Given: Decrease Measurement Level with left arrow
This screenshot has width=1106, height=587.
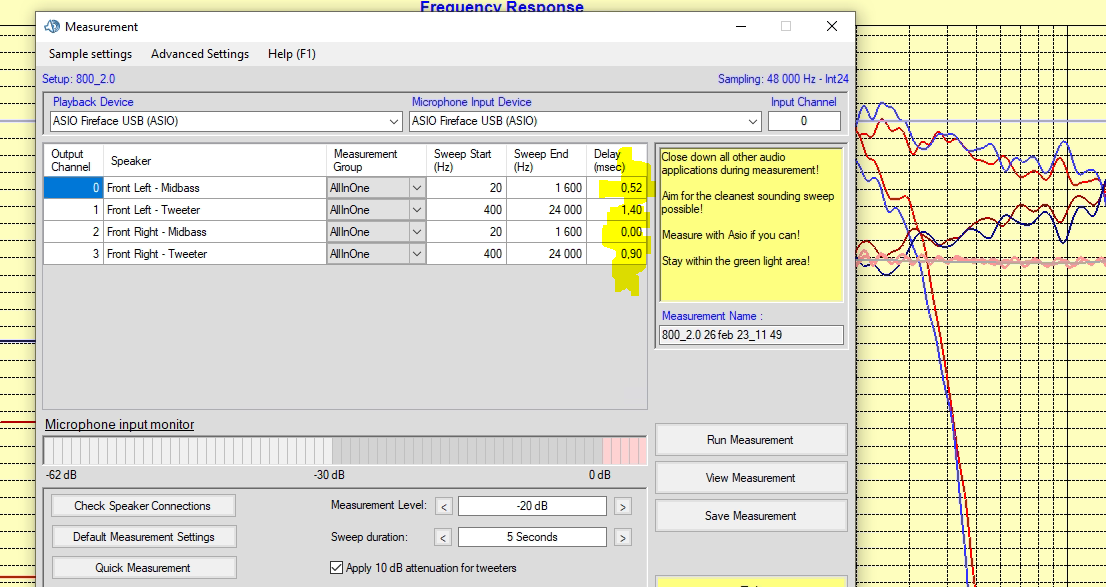Looking at the screenshot, I should 445,506.
